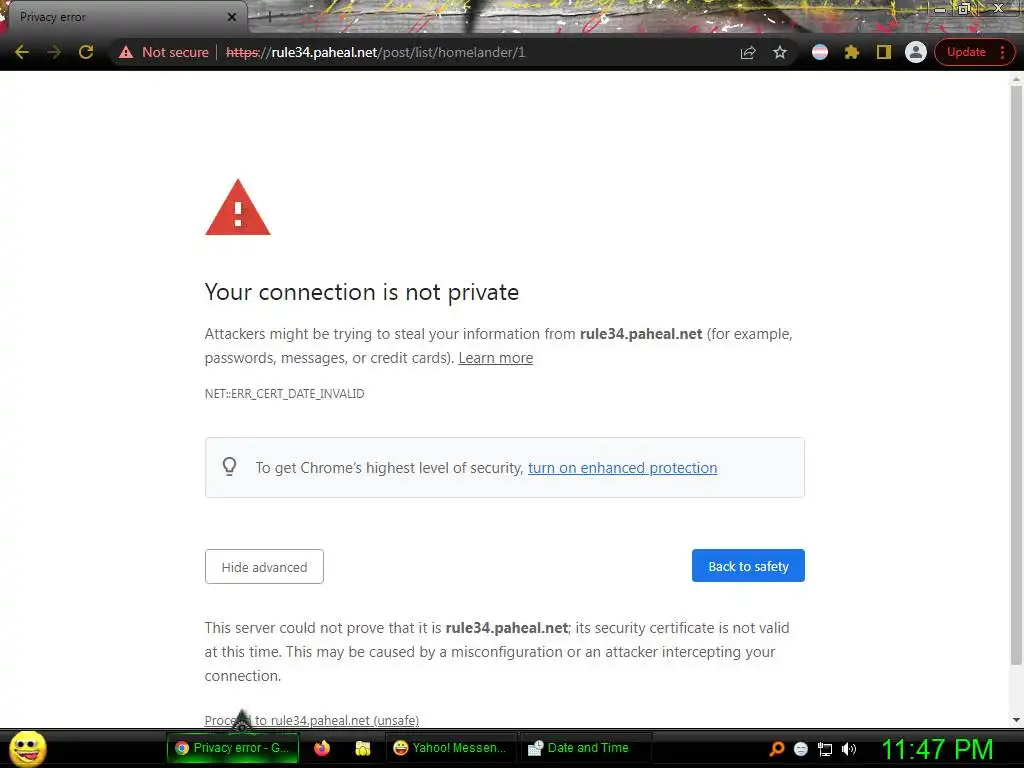Screen dimensions: 1024x768
Task: Click the Hide advanced button
Action: 264,566
